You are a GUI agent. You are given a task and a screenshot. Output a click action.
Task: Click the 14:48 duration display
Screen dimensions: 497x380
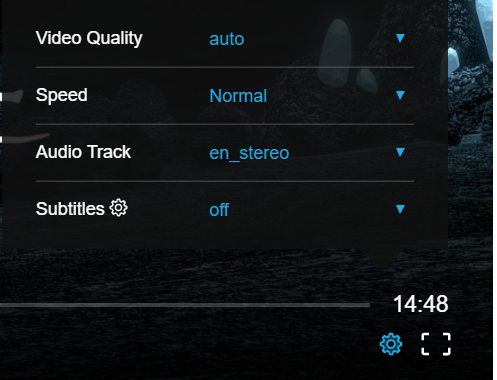421,304
